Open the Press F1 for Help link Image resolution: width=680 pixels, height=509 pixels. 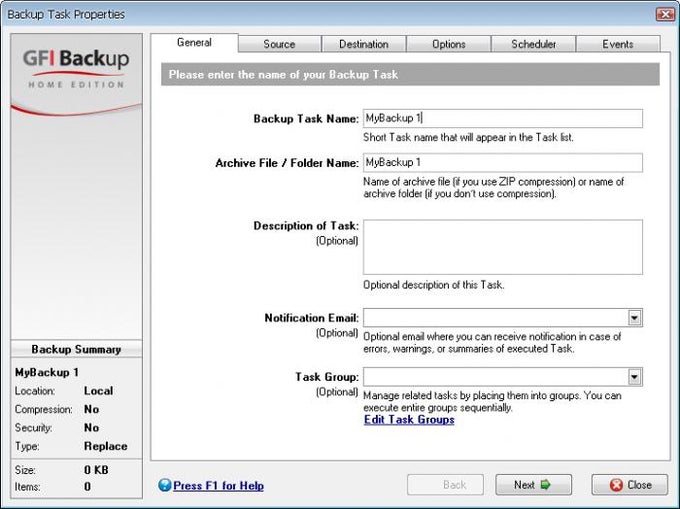218,486
